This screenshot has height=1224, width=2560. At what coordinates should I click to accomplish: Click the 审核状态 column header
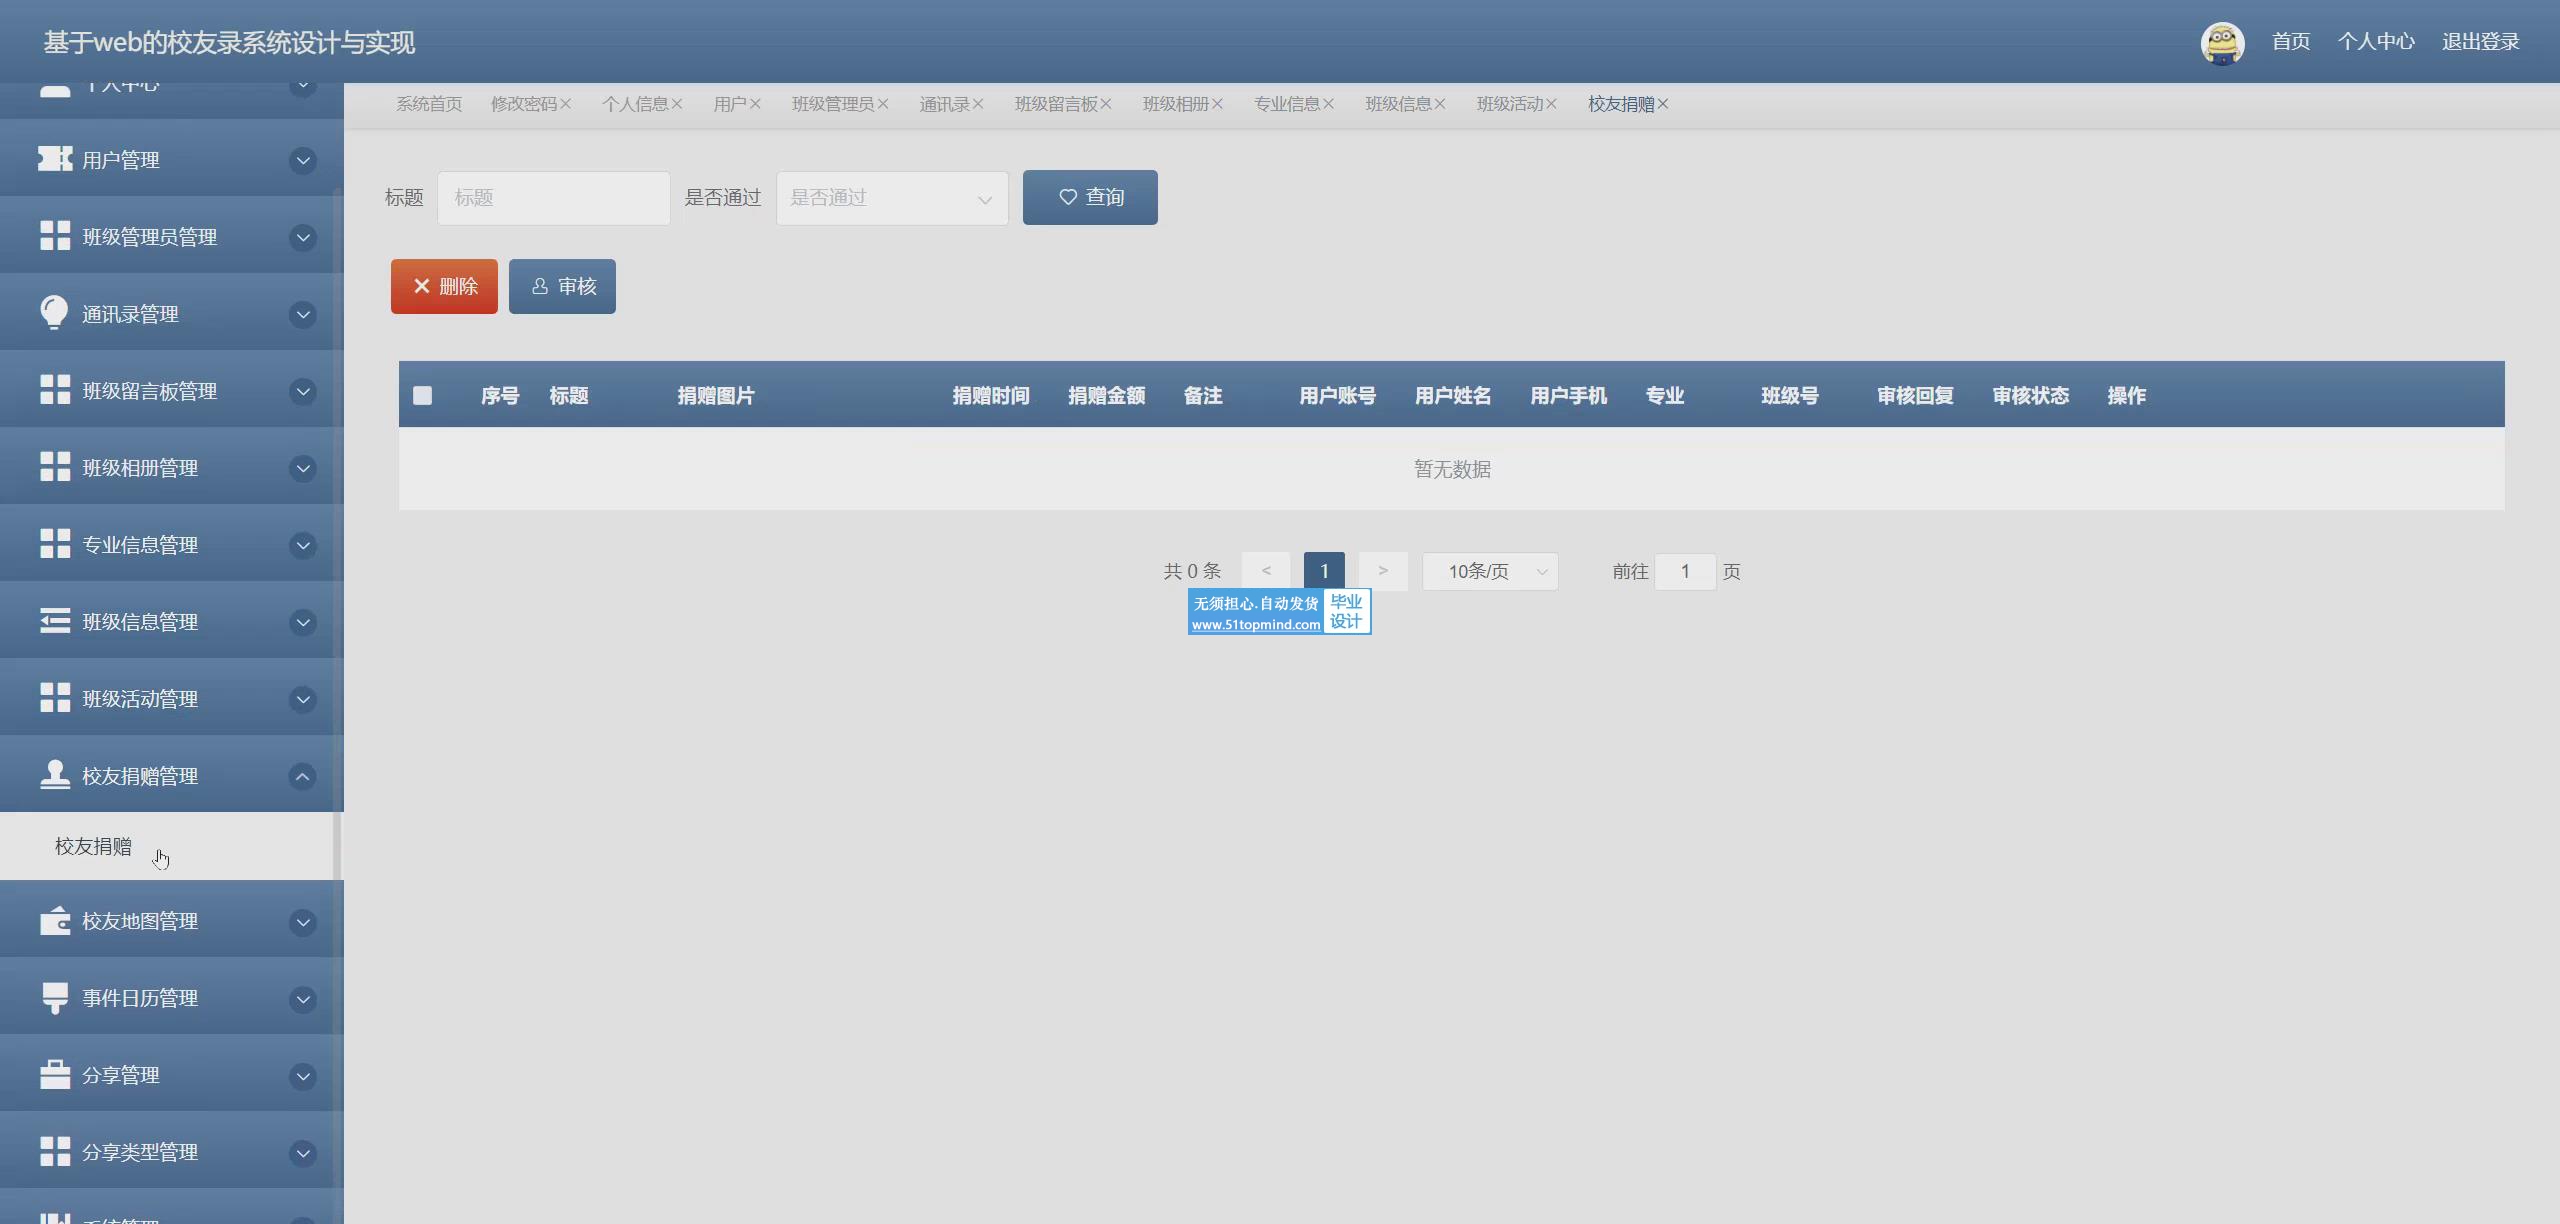tap(2030, 395)
